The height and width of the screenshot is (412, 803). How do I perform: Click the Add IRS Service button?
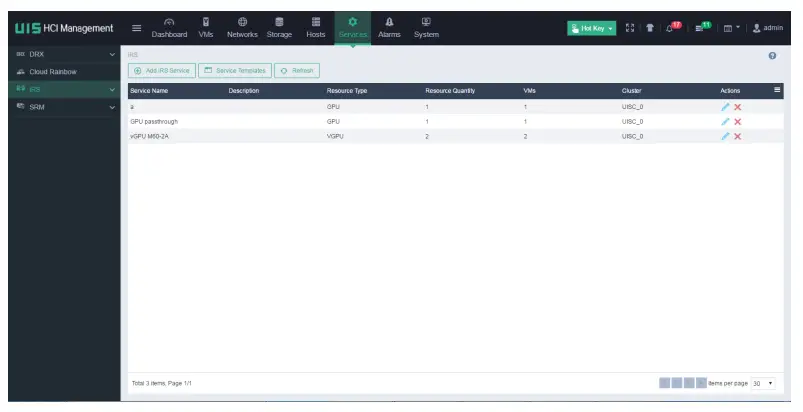(x=162, y=71)
